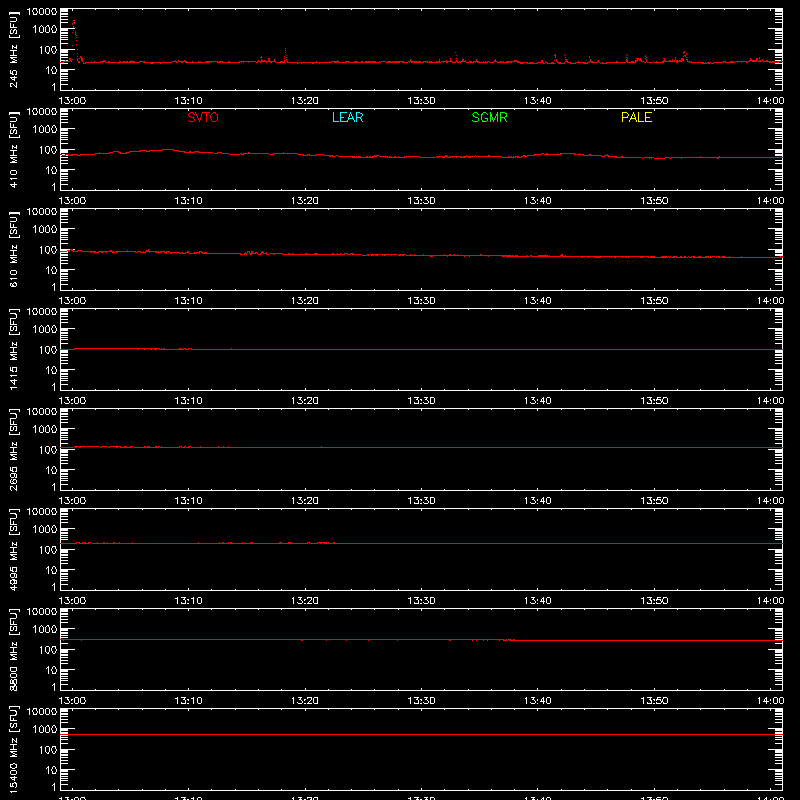This screenshot has height=800, width=800.
Task: Click 13:50 tick label below 410 MHz panel
Action: [654, 201]
